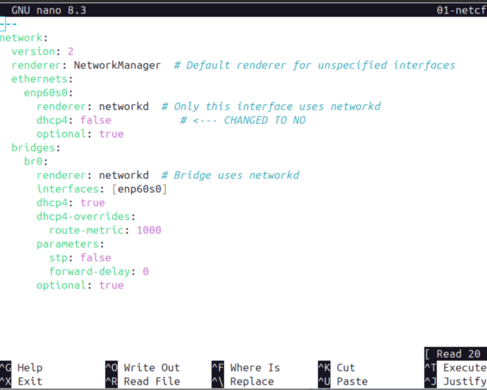This screenshot has width=487, height=390.
Task: Click the 'dhcp4: true' line
Action: 71,203
